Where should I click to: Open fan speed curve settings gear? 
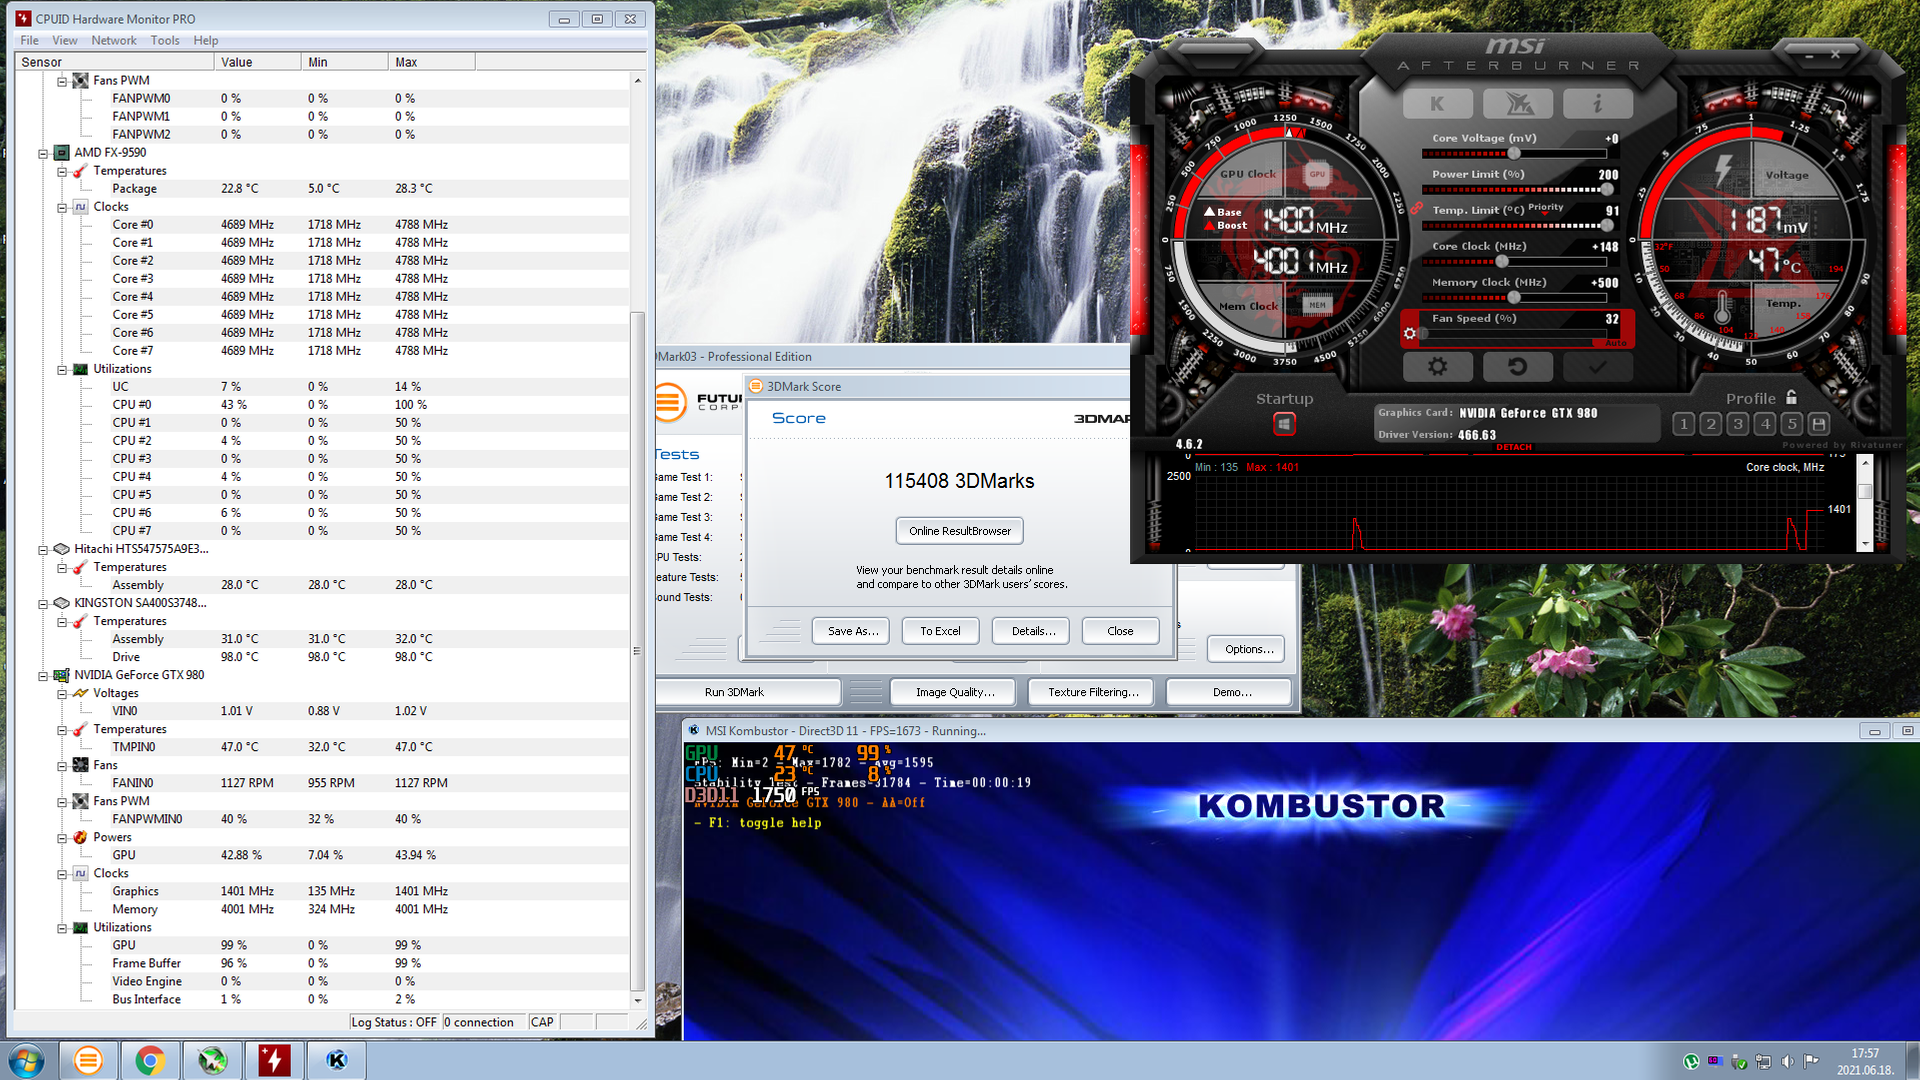1409,333
